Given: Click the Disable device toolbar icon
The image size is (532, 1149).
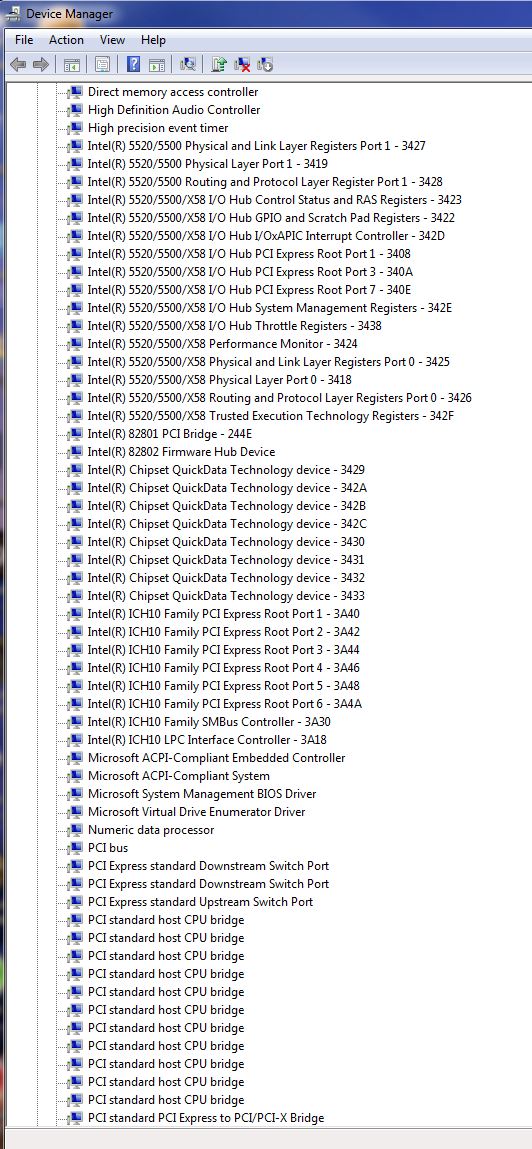Looking at the screenshot, I should [x=265, y=64].
